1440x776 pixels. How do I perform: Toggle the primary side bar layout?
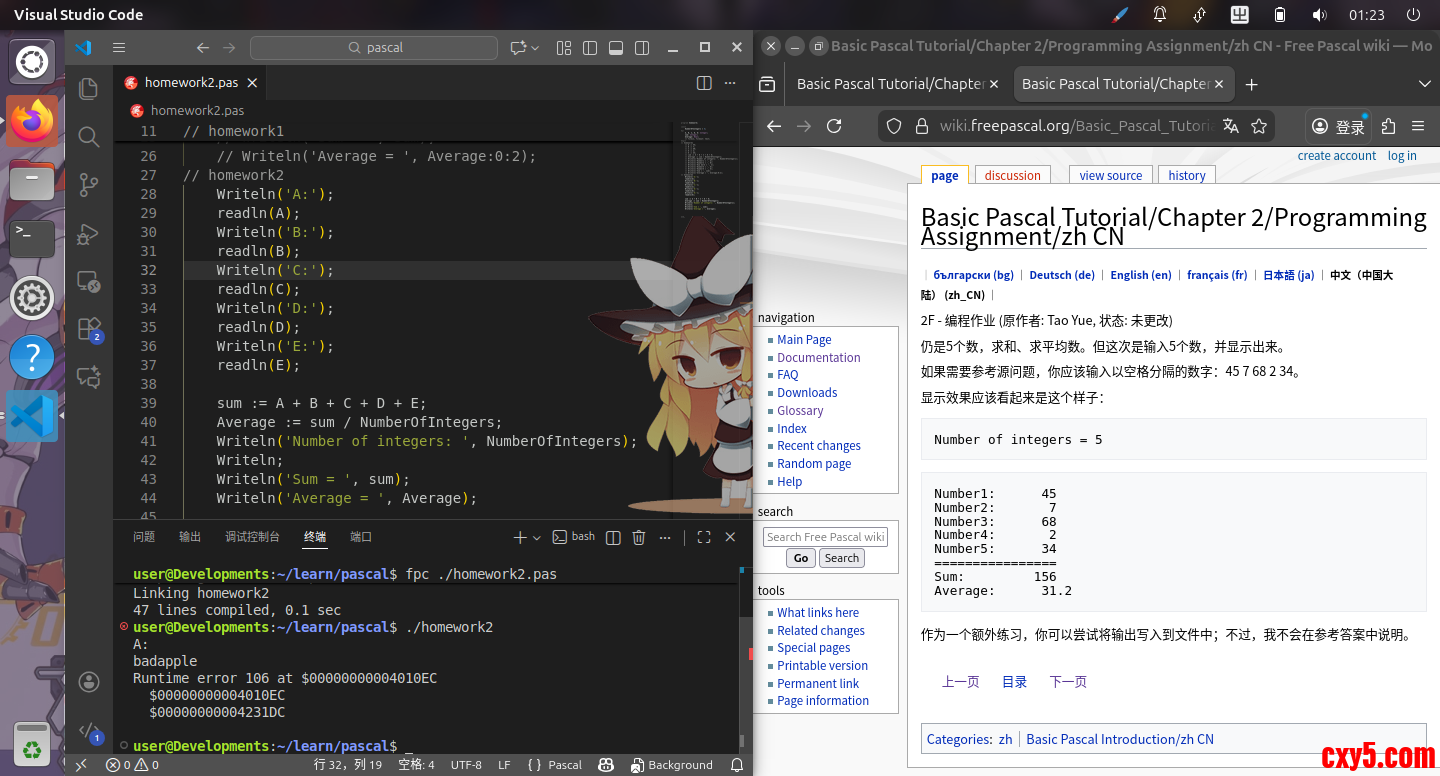point(590,48)
